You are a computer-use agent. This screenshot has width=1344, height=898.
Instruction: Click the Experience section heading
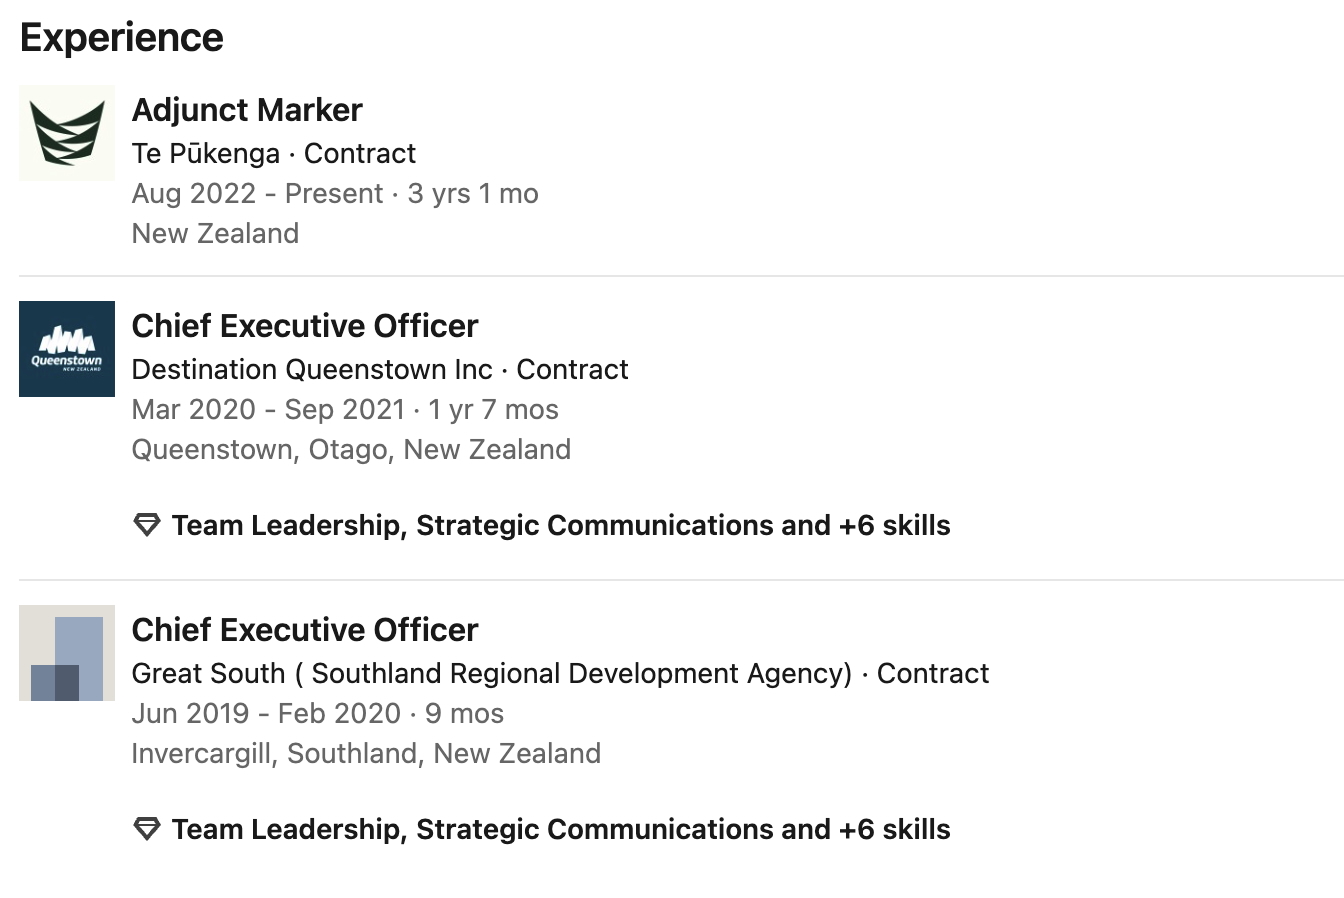click(122, 38)
